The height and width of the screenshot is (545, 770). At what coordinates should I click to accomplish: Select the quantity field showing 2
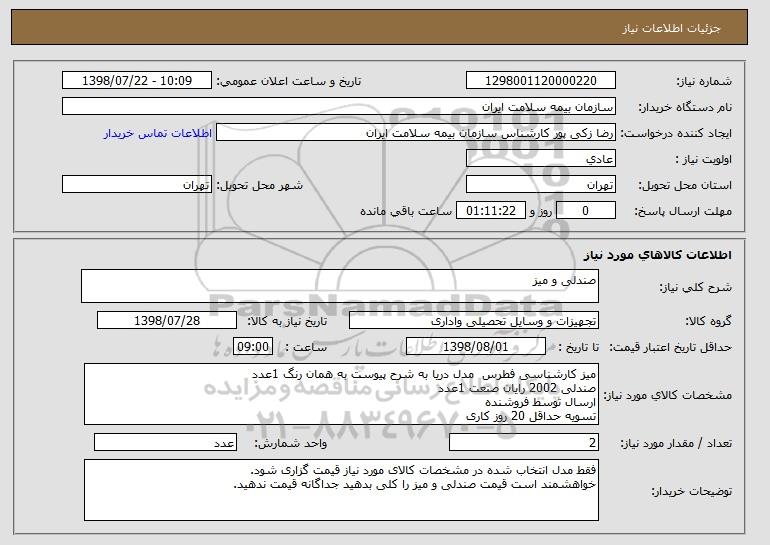(524, 442)
